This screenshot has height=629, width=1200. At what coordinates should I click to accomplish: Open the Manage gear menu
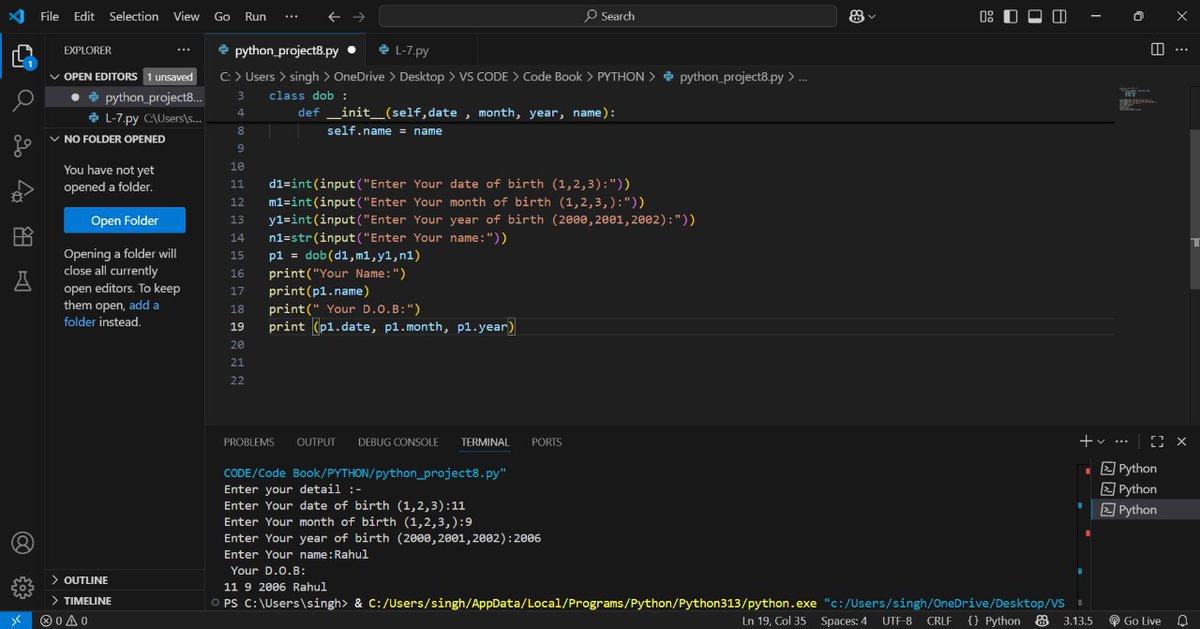point(22,588)
